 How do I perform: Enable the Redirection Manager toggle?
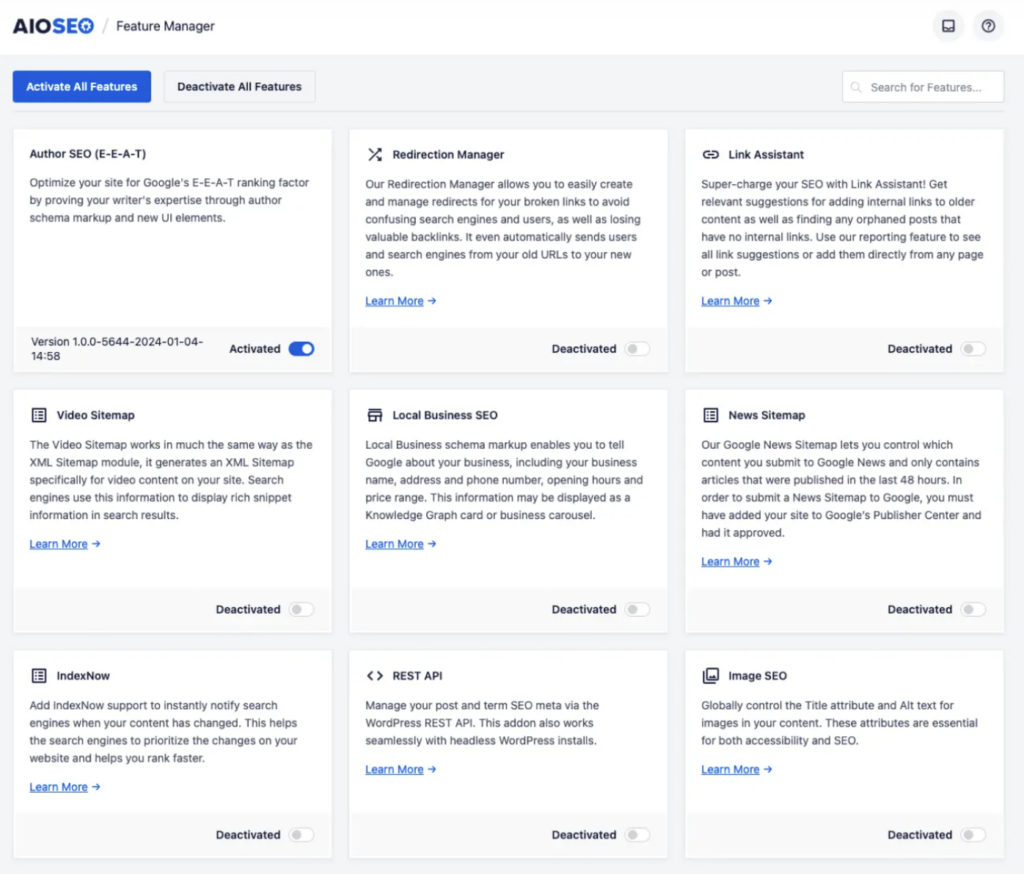(639, 349)
